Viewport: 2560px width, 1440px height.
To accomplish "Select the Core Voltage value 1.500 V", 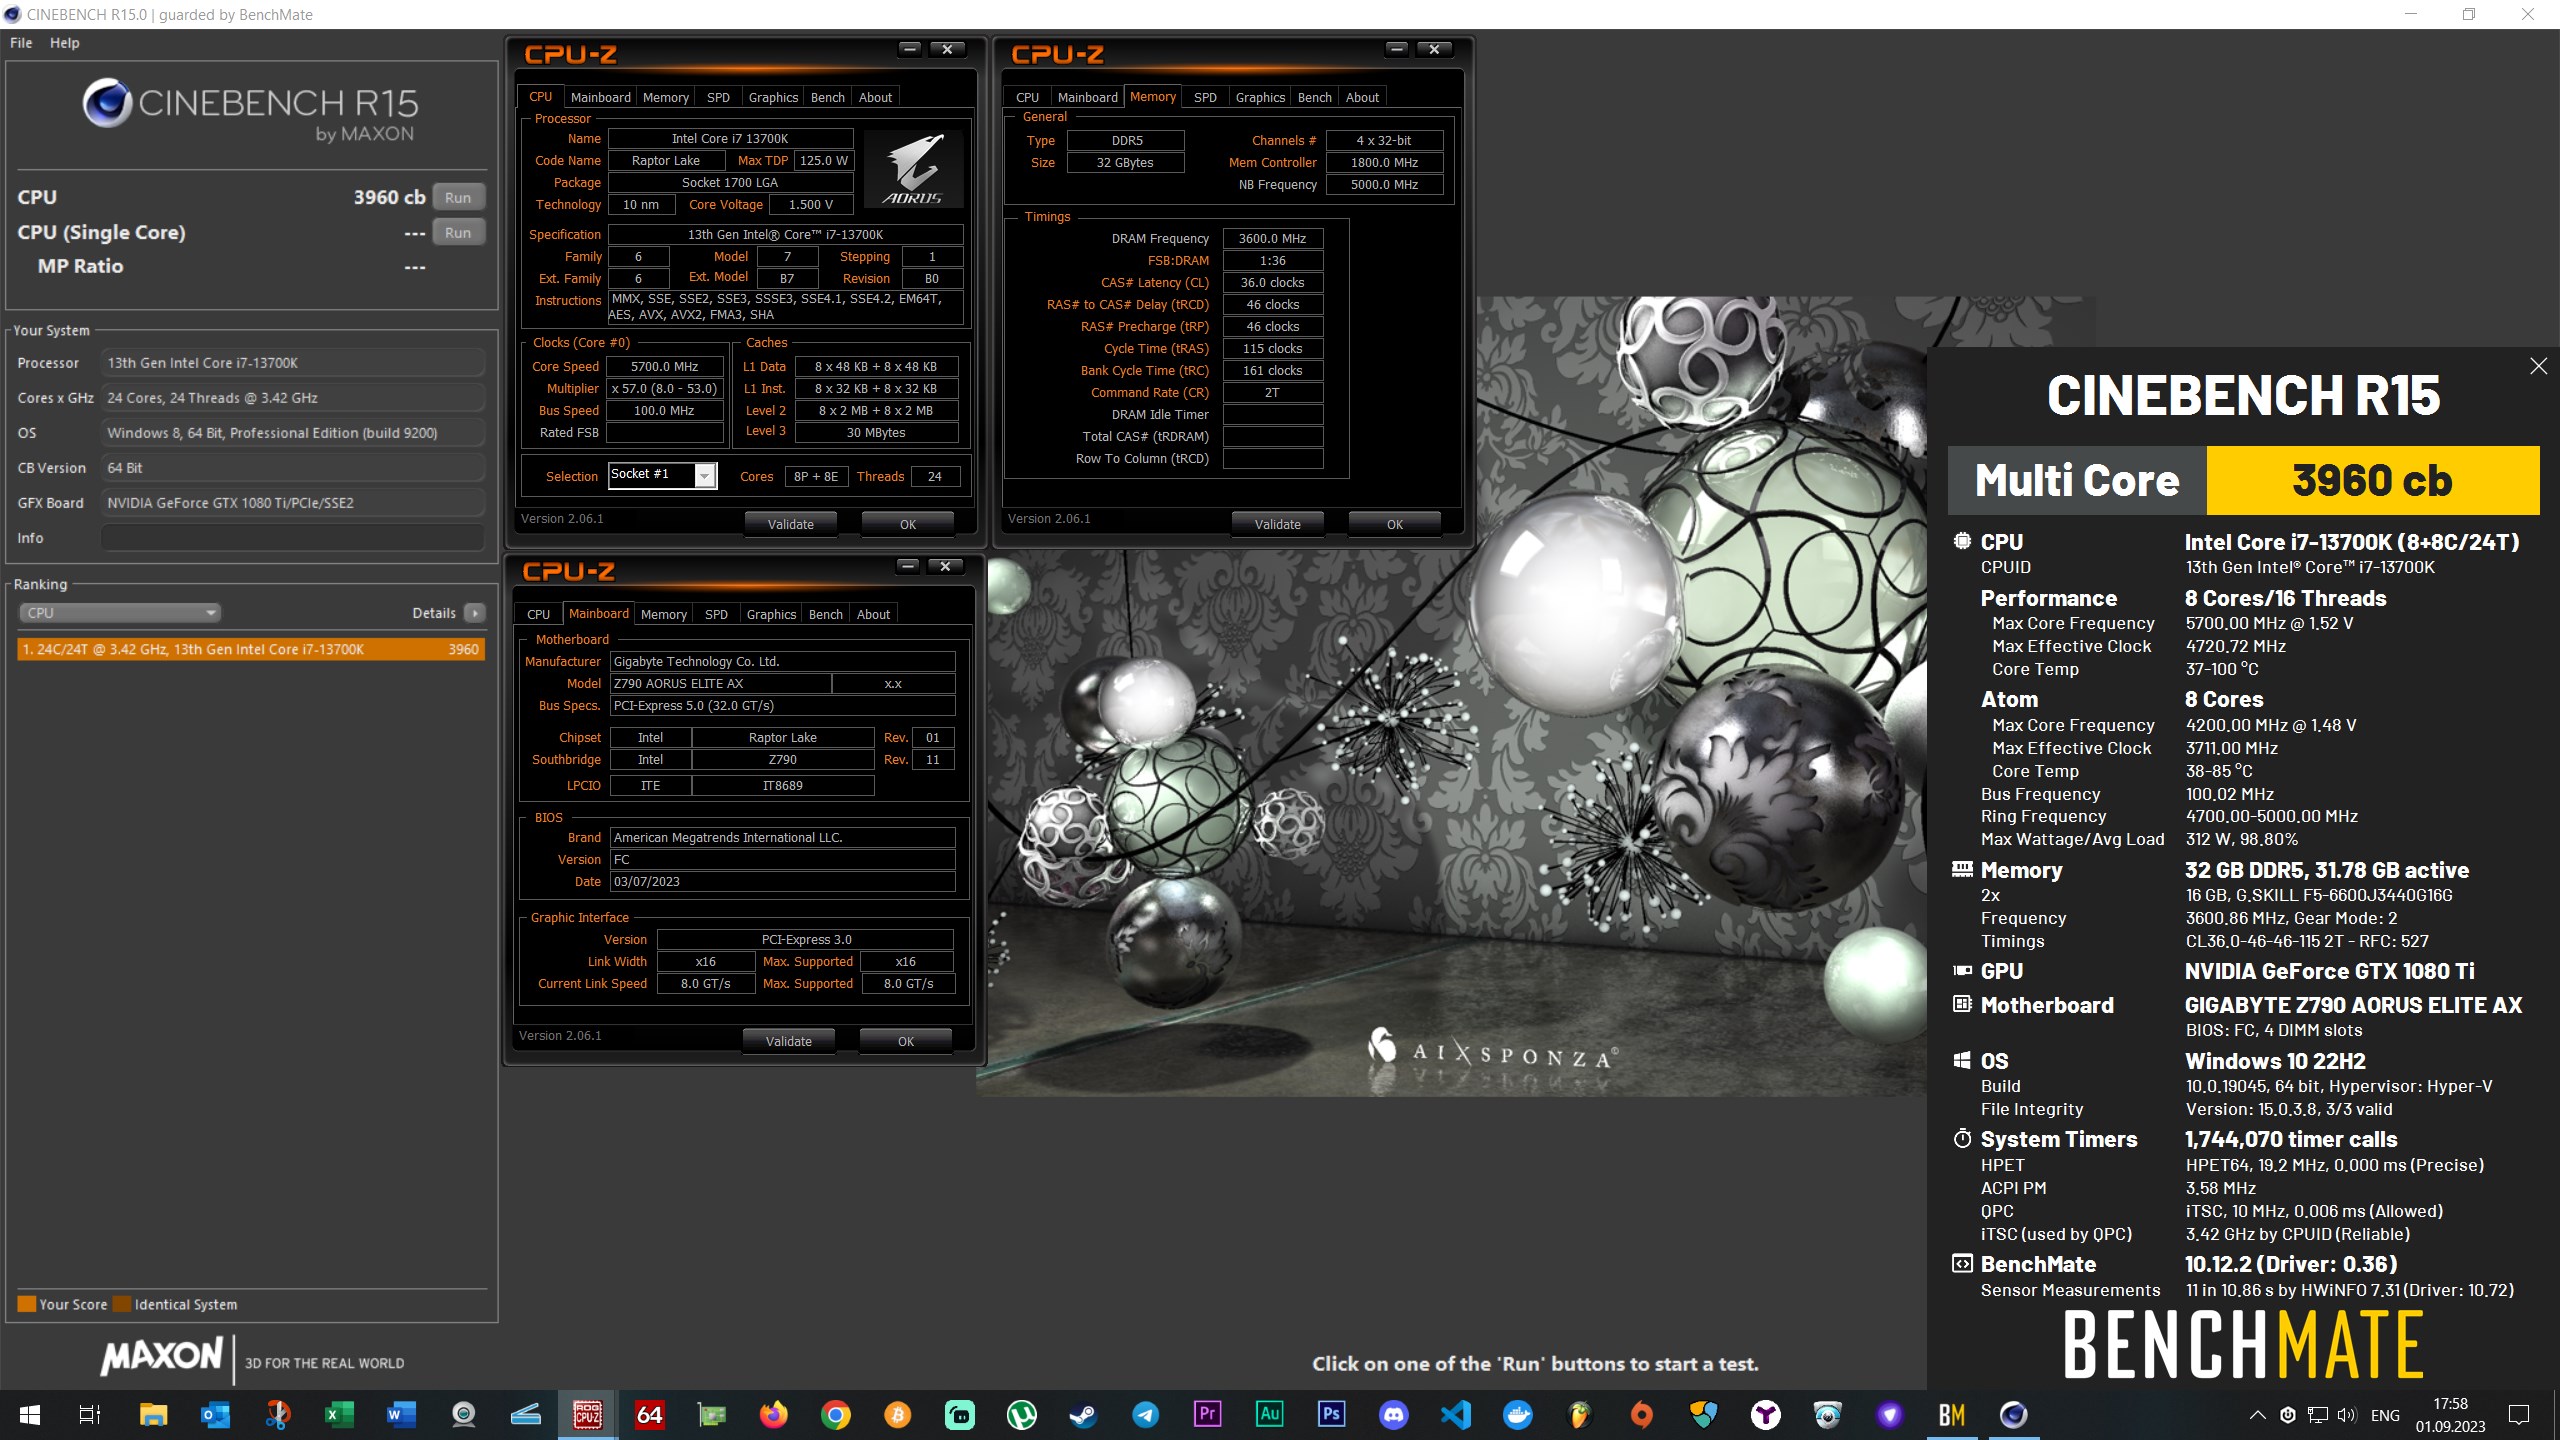I will [811, 204].
